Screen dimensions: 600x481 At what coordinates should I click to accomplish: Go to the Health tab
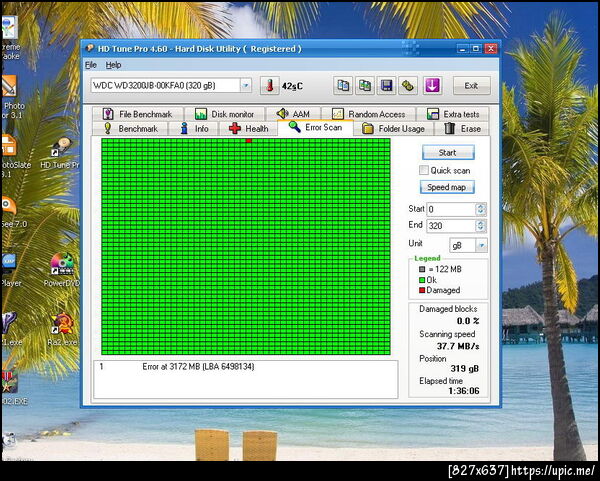point(248,129)
